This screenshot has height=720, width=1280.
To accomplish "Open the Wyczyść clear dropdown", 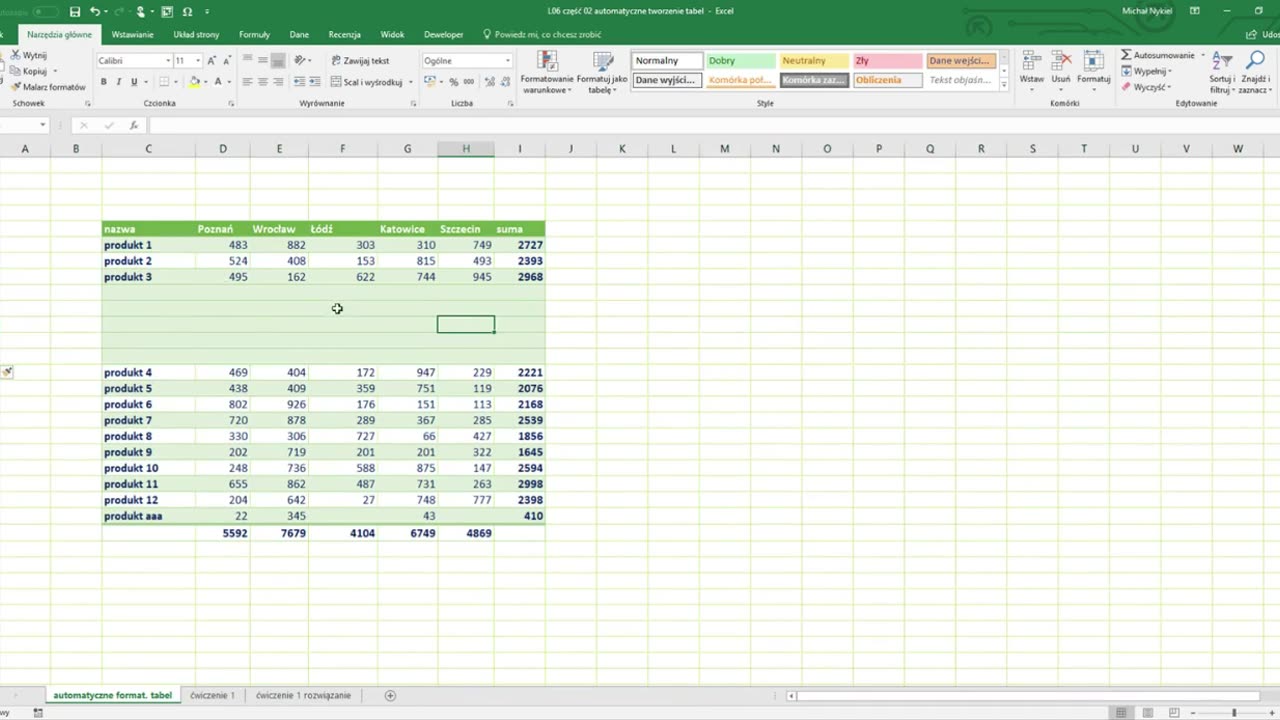I will 1147,87.
